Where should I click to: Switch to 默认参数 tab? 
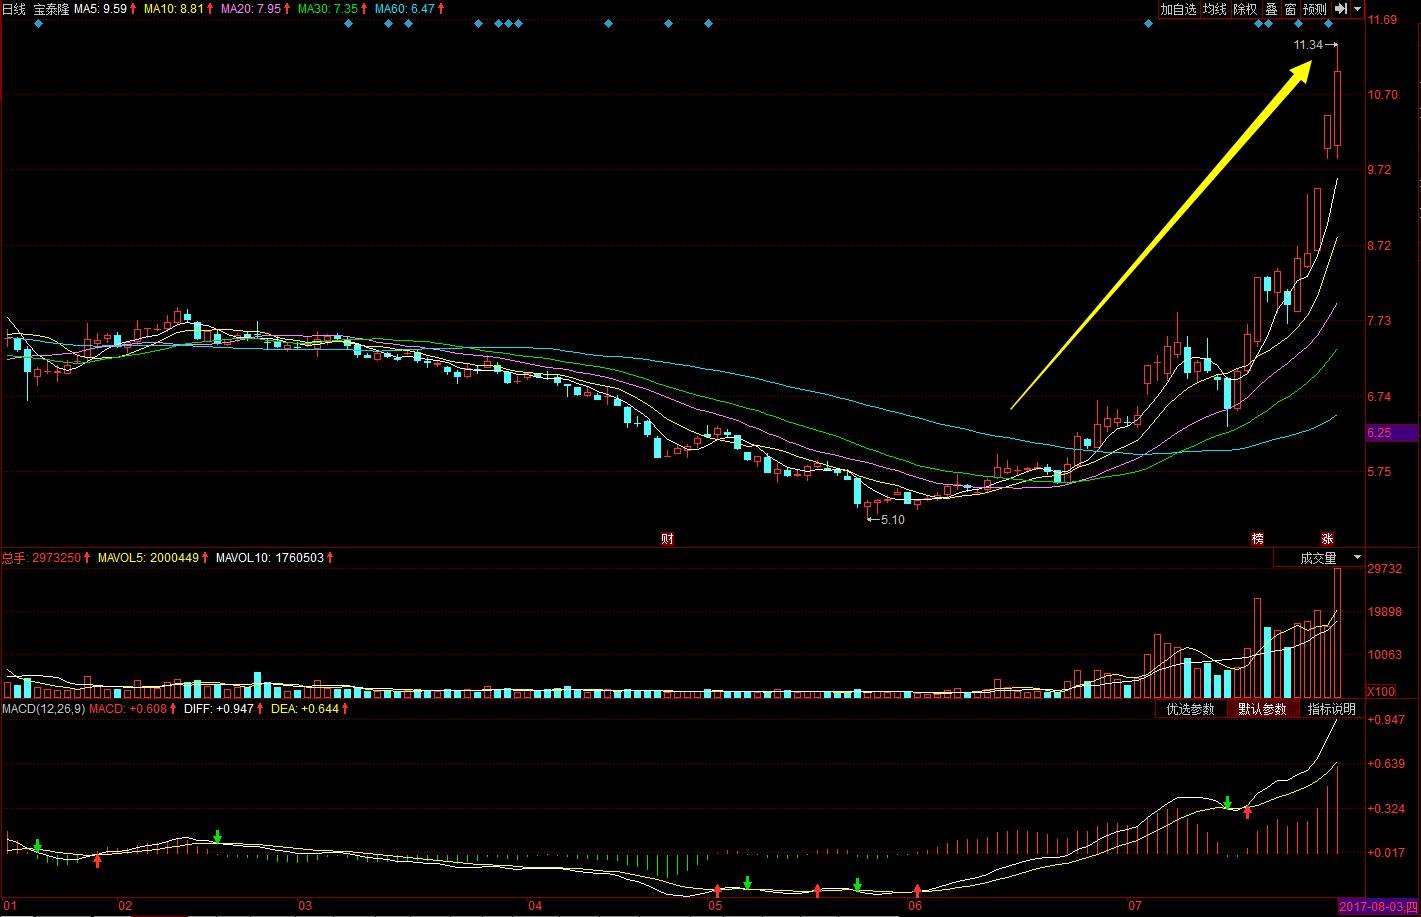click(x=1262, y=709)
